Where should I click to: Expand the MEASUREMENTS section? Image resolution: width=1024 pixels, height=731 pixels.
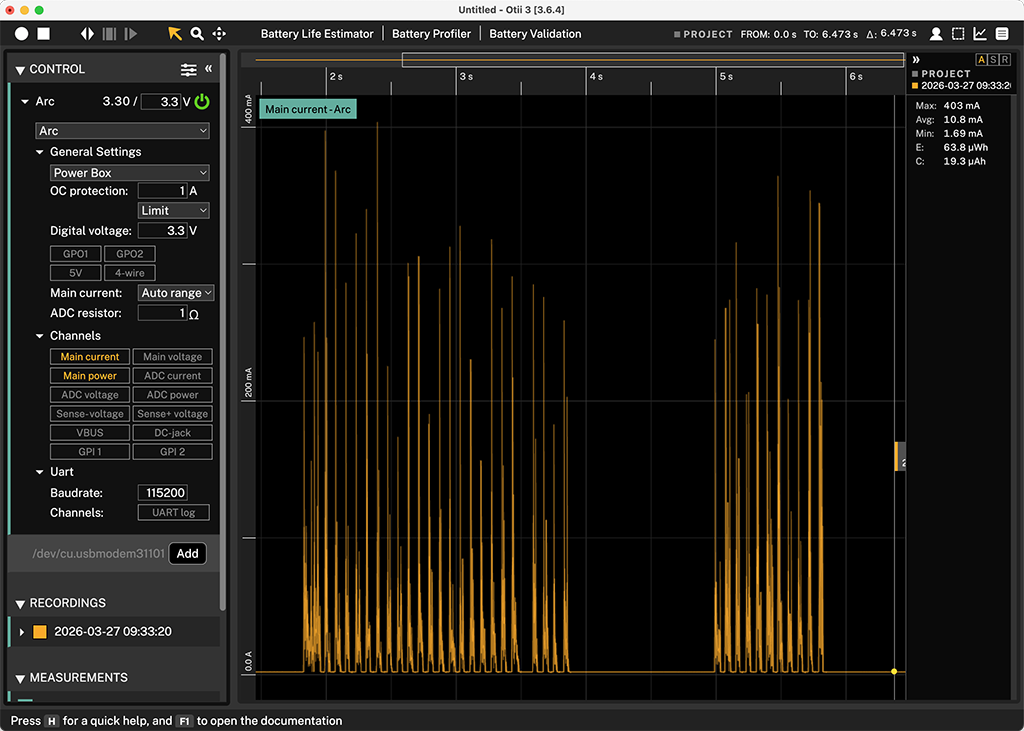coord(20,678)
